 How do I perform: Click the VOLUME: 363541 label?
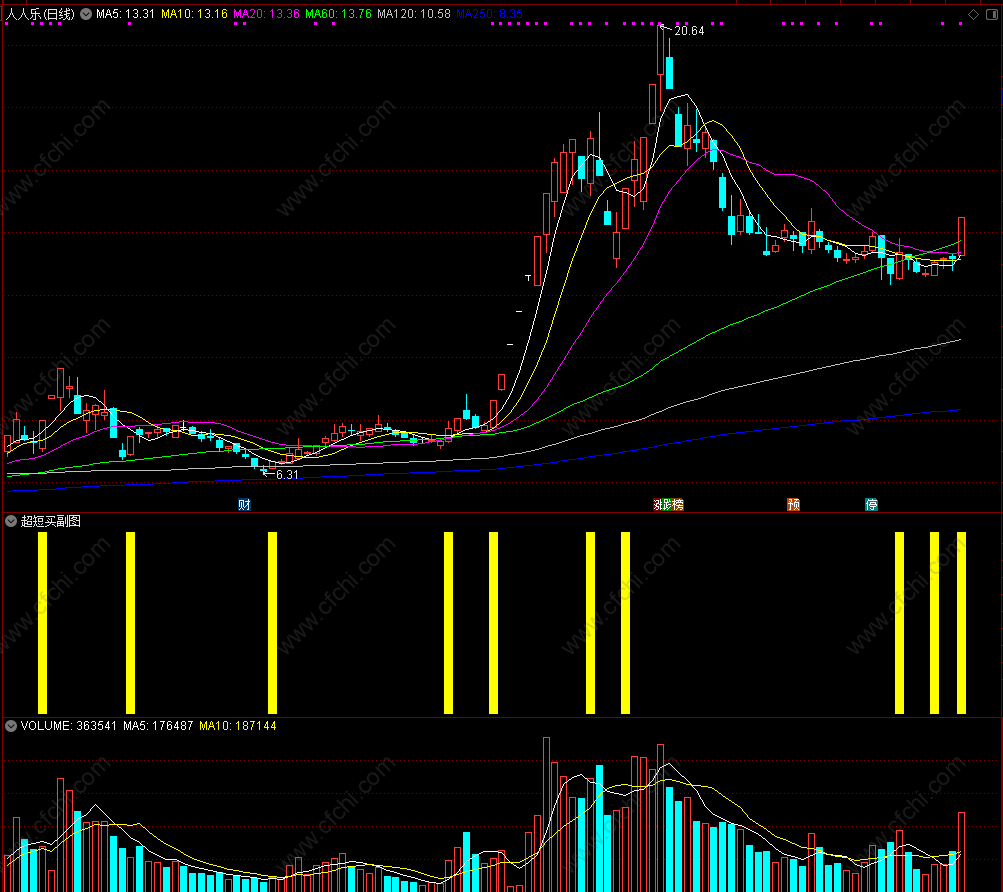coord(68,726)
